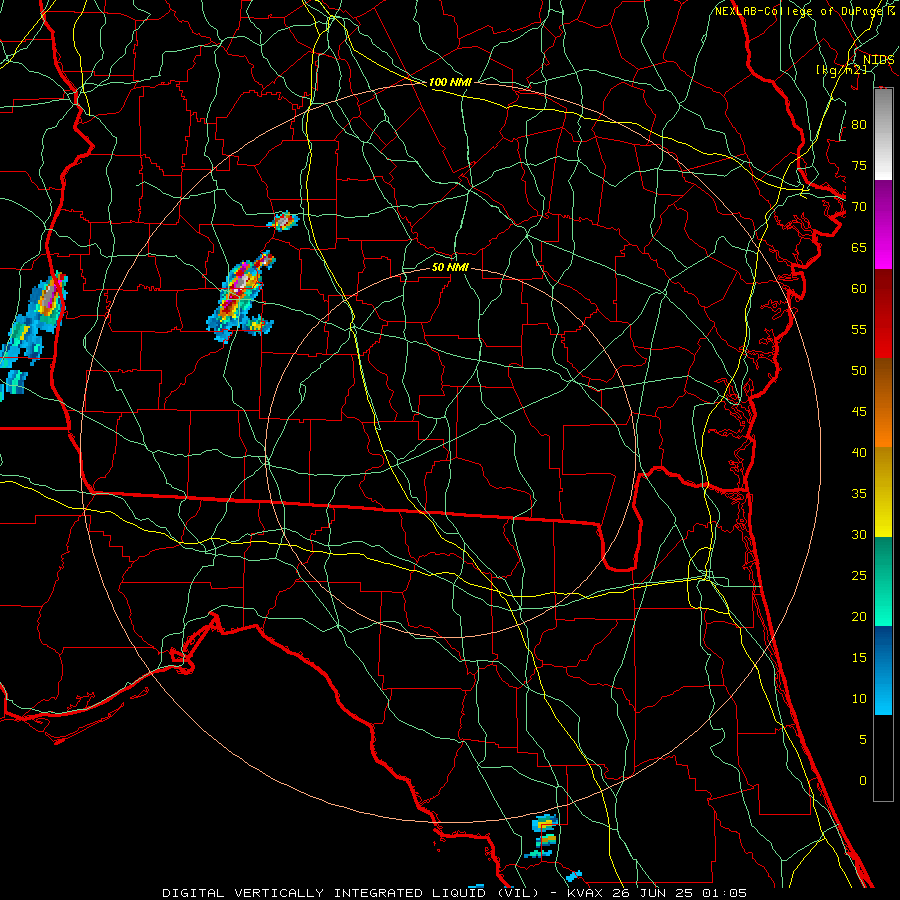Click the legend value 50
This screenshot has height=900, width=900.
coord(859,370)
